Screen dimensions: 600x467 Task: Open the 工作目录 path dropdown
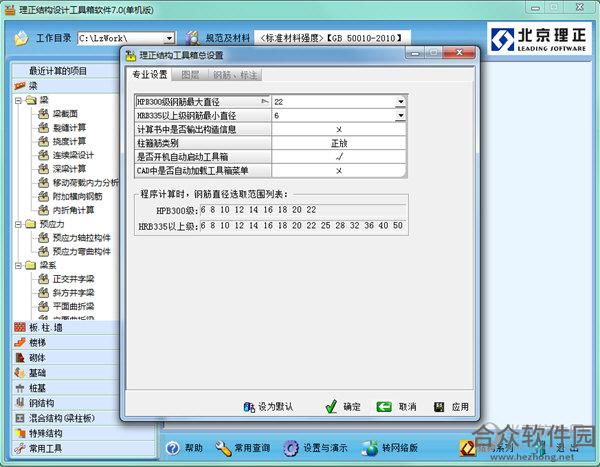click(169, 38)
